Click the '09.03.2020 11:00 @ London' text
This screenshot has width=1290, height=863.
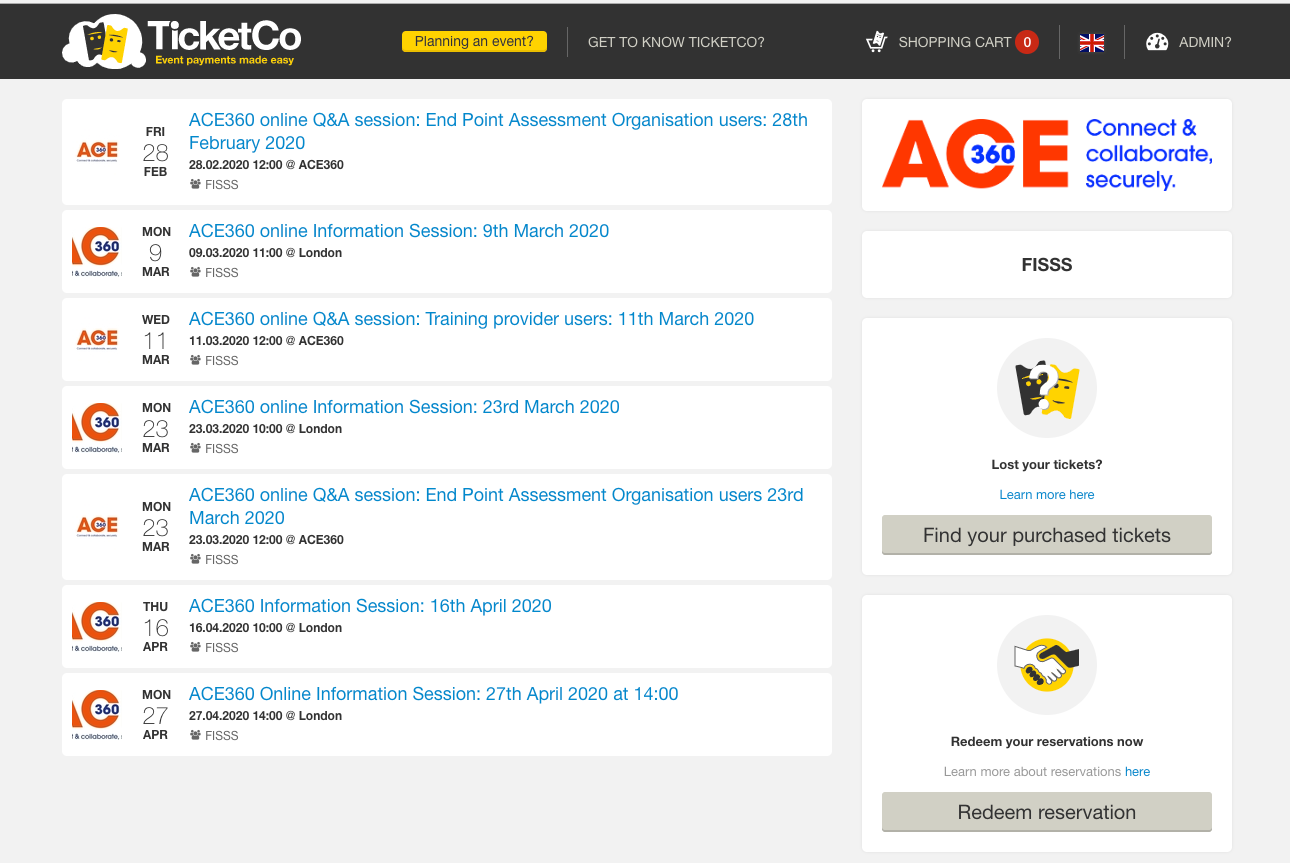[265, 253]
